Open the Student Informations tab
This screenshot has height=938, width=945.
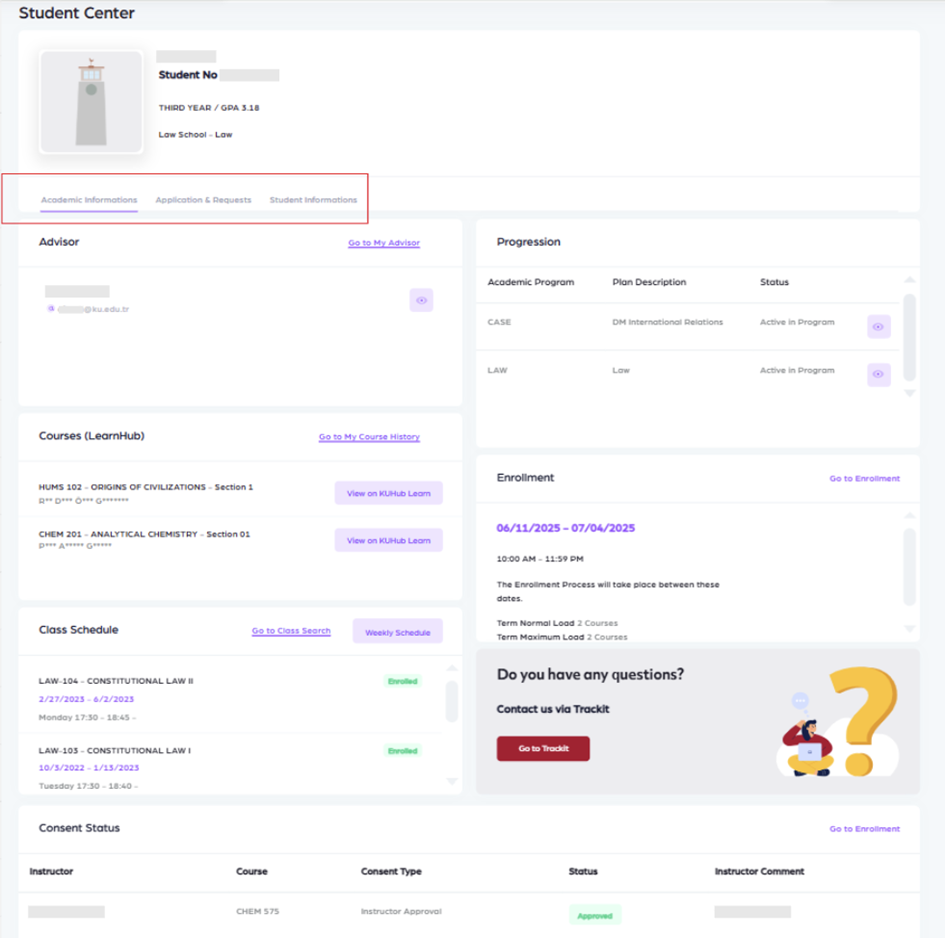[313, 200]
